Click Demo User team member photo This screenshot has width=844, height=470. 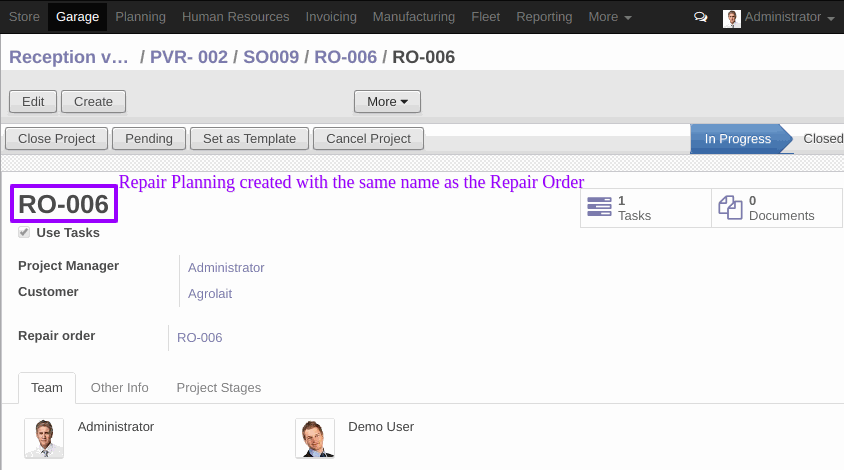point(315,438)
